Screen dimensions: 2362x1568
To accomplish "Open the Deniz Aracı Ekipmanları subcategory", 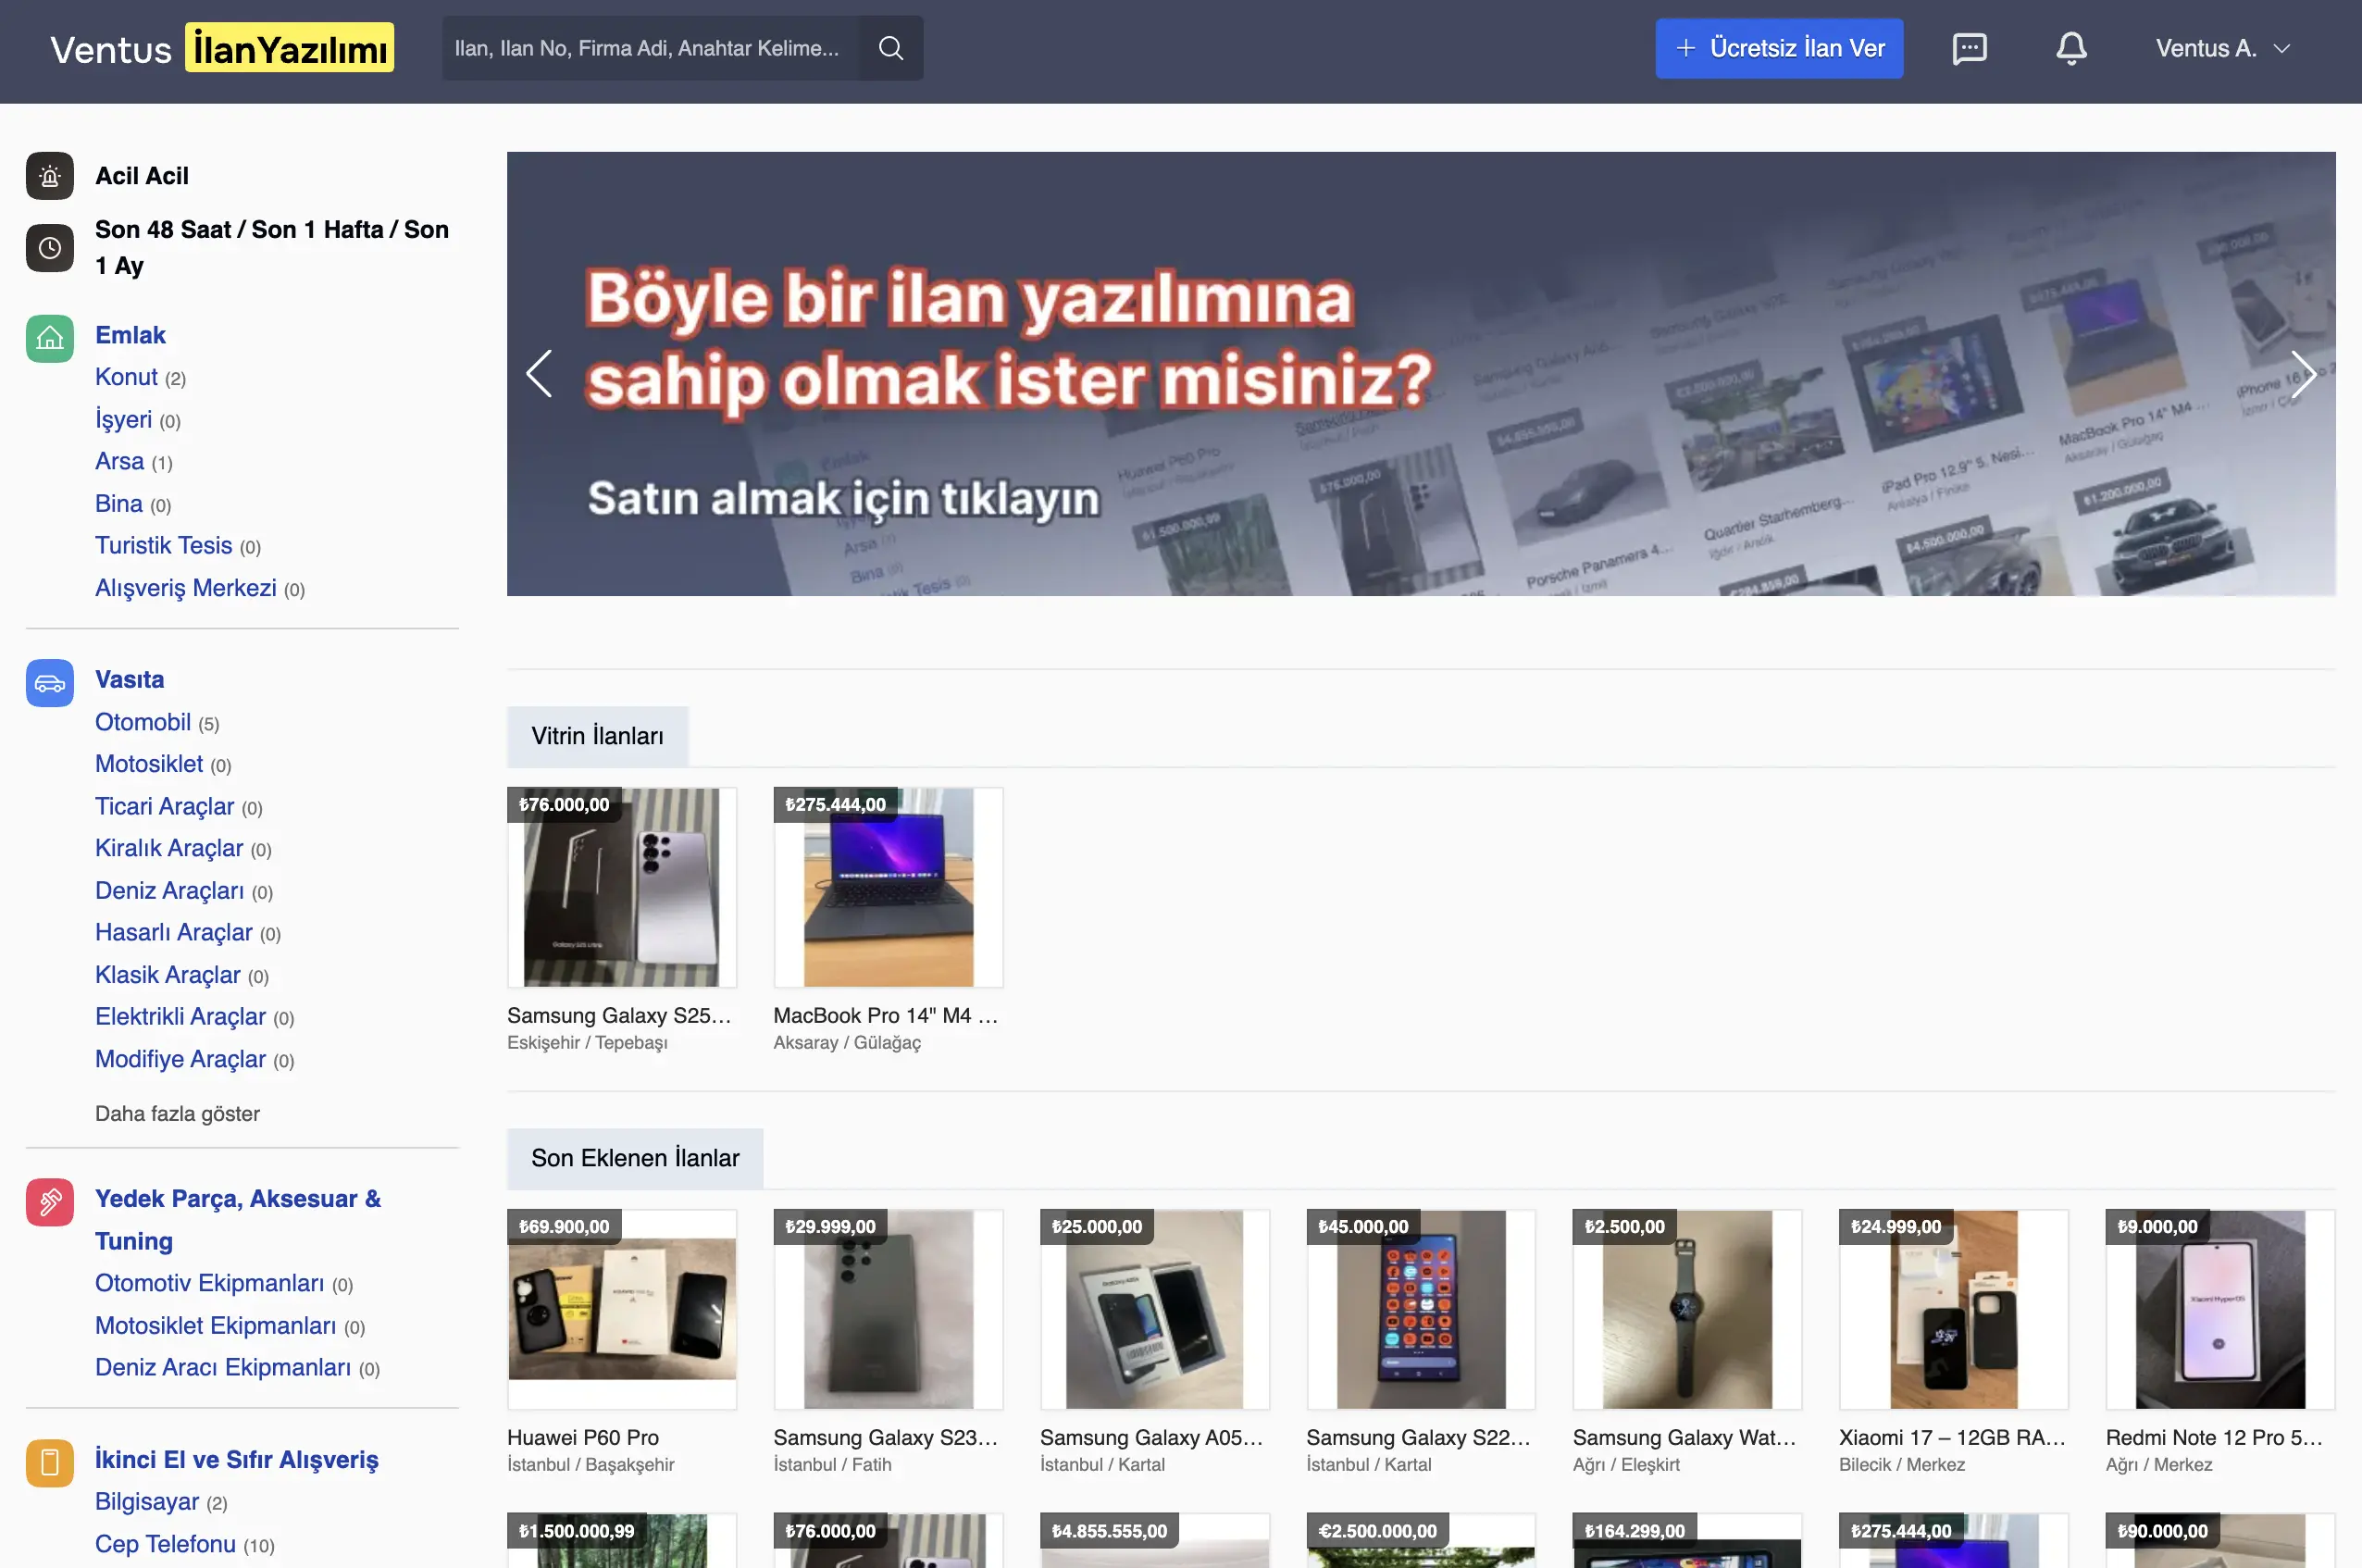I will click(223, 1367).
